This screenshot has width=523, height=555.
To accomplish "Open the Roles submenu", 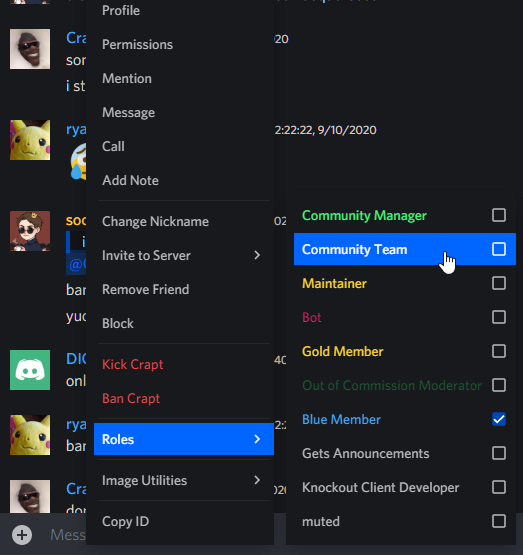I will pos(184,439).
